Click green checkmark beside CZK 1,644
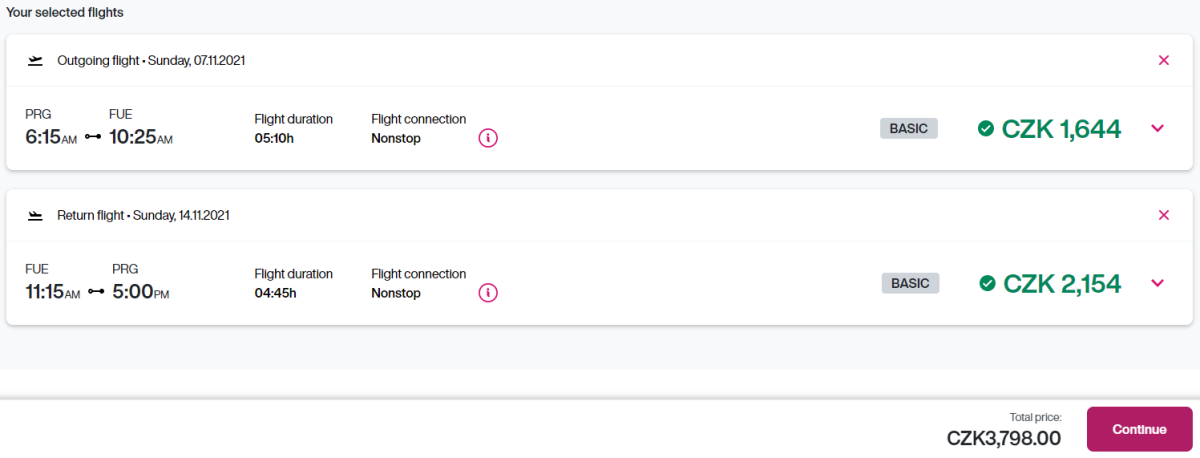Image resolution: width=1200 pixels, height=458 pixels. [986, 128]
